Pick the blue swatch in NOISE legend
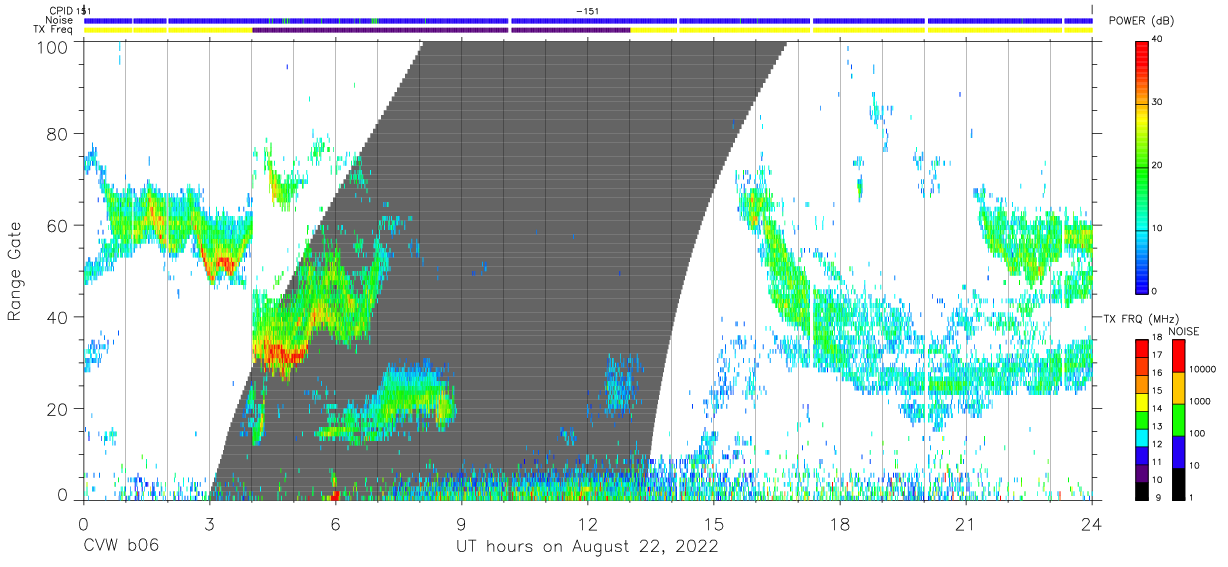Viewport: 1228px width, 567px height. click(x=1178, y=452)
